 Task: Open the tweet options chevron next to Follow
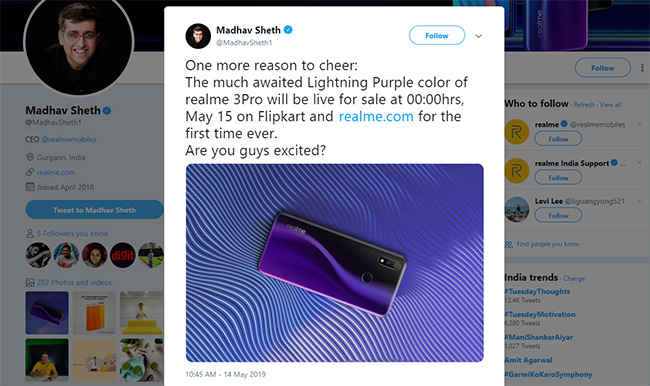[478, 36]
